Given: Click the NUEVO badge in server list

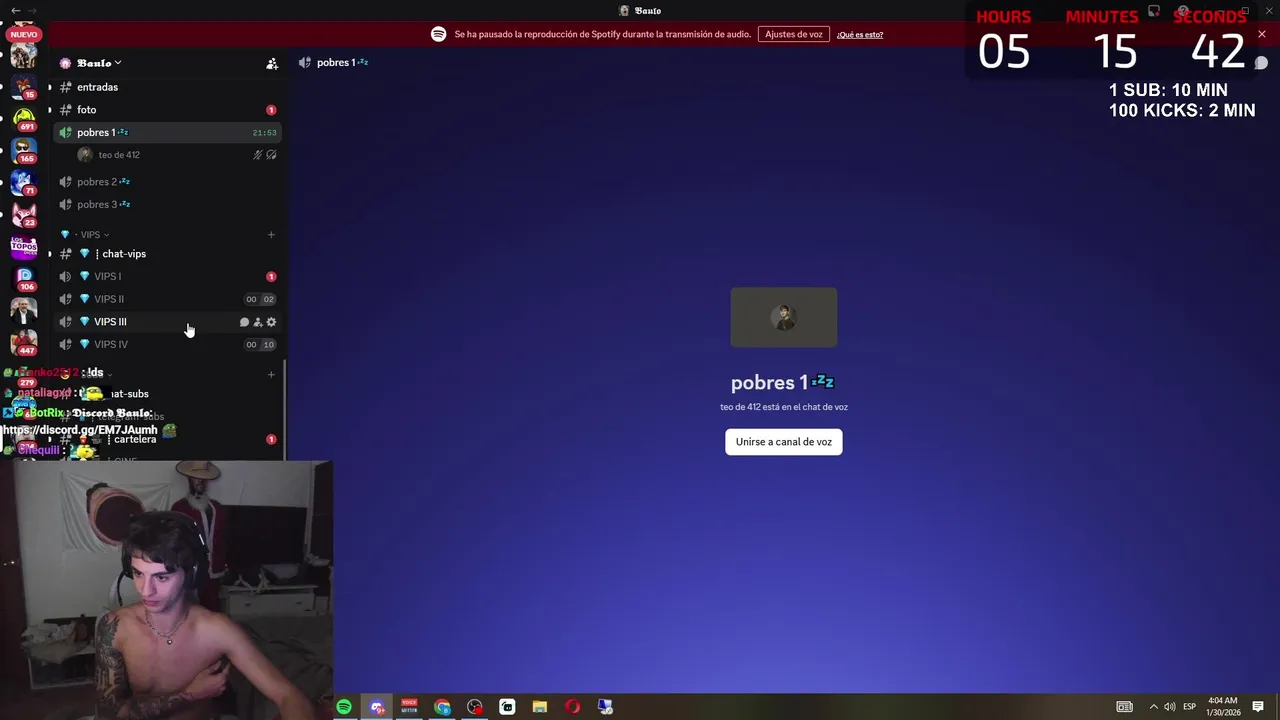Looking at the screenshot, I should (x=24, y=34).
